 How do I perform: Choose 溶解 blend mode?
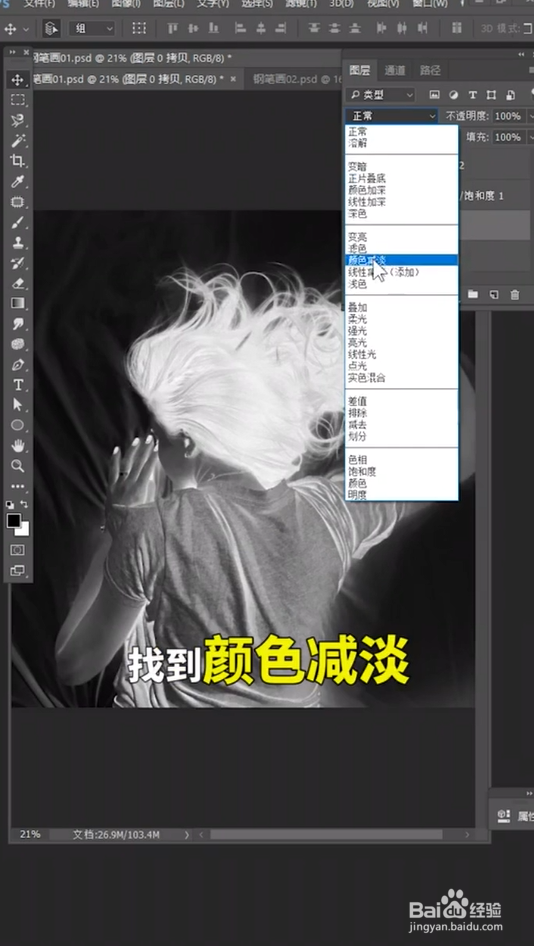[401, 143]
